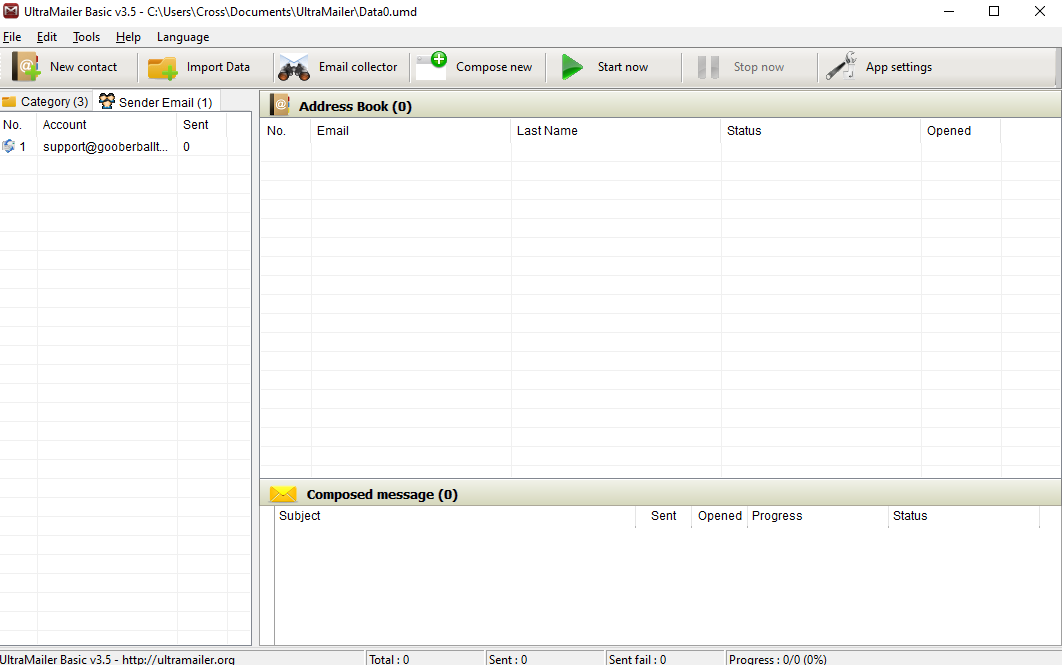
Task: Click the Import Data button label
Action: [x=218, y=67]
